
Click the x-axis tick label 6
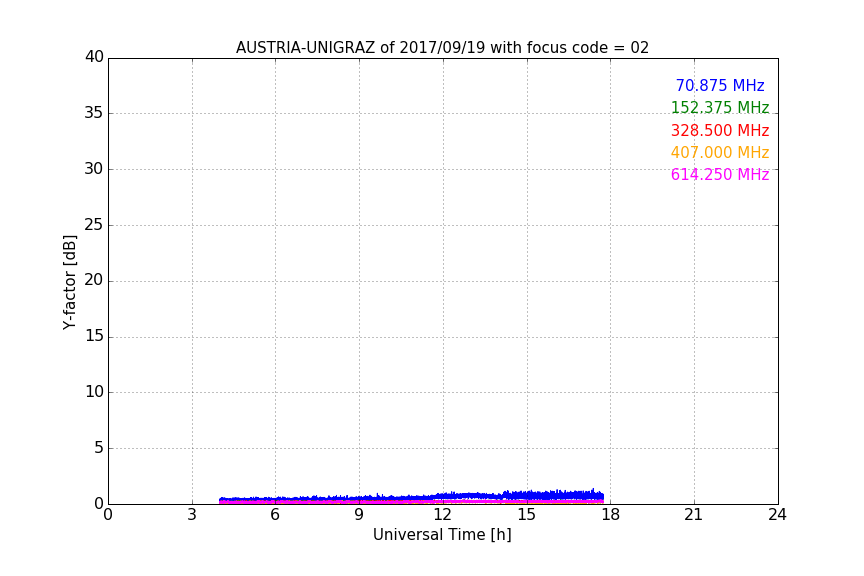[x=275, y=515]
